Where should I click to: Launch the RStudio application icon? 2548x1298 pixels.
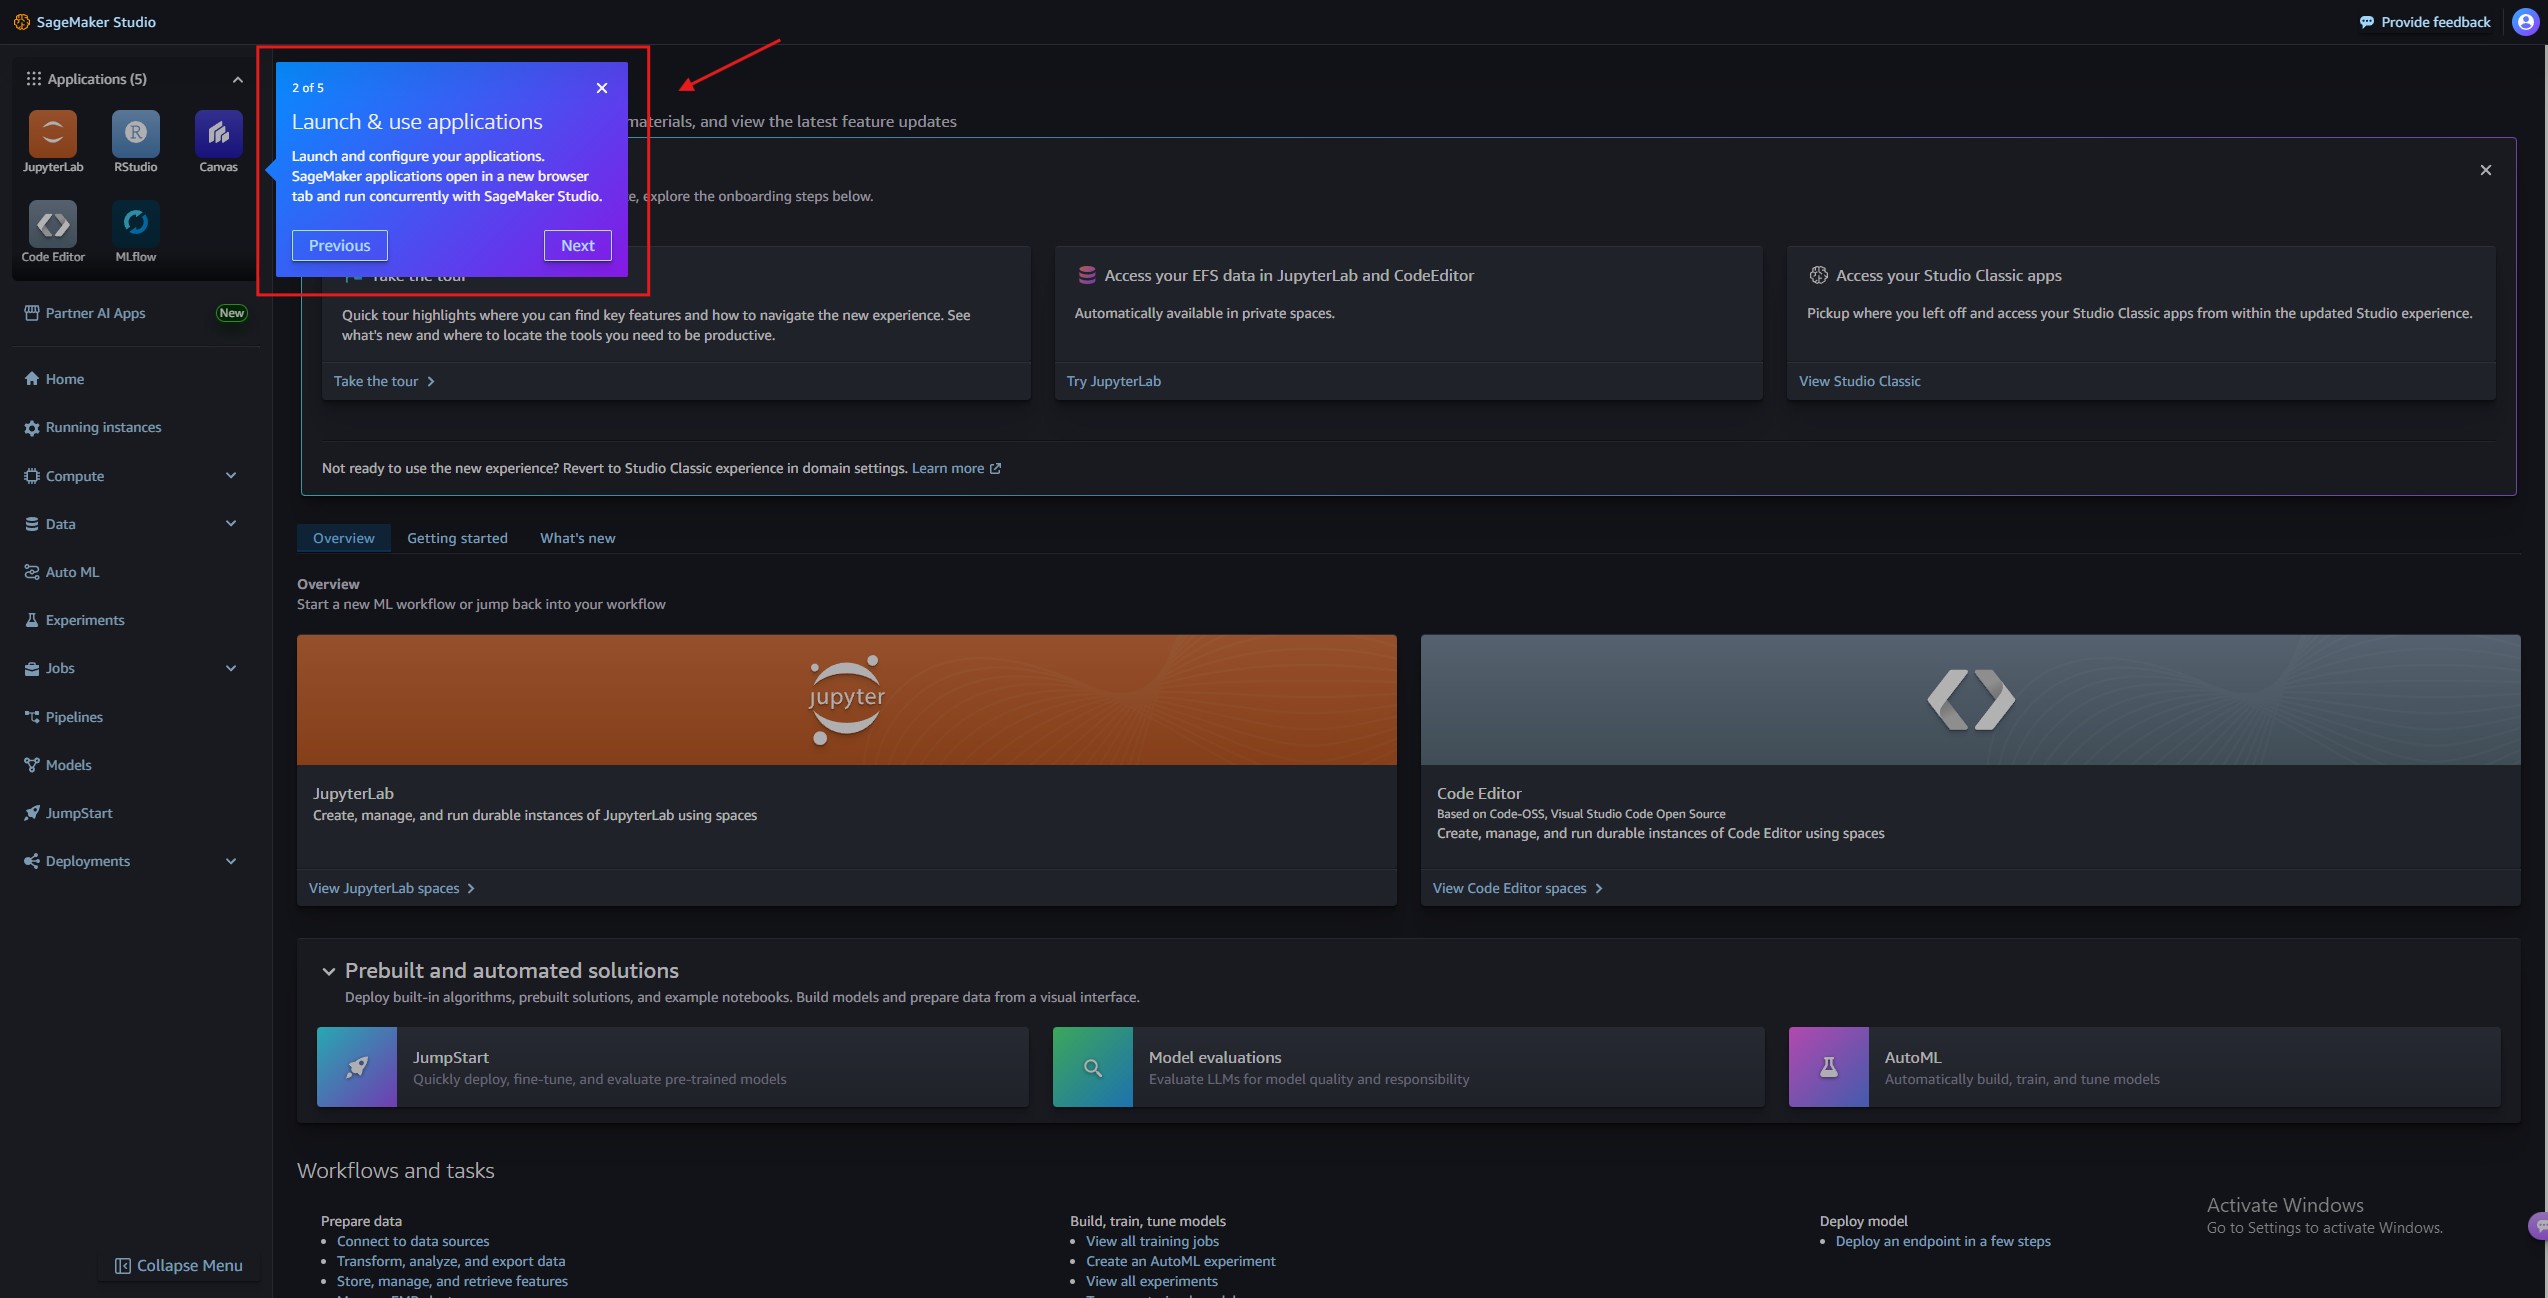pos(136,134)
